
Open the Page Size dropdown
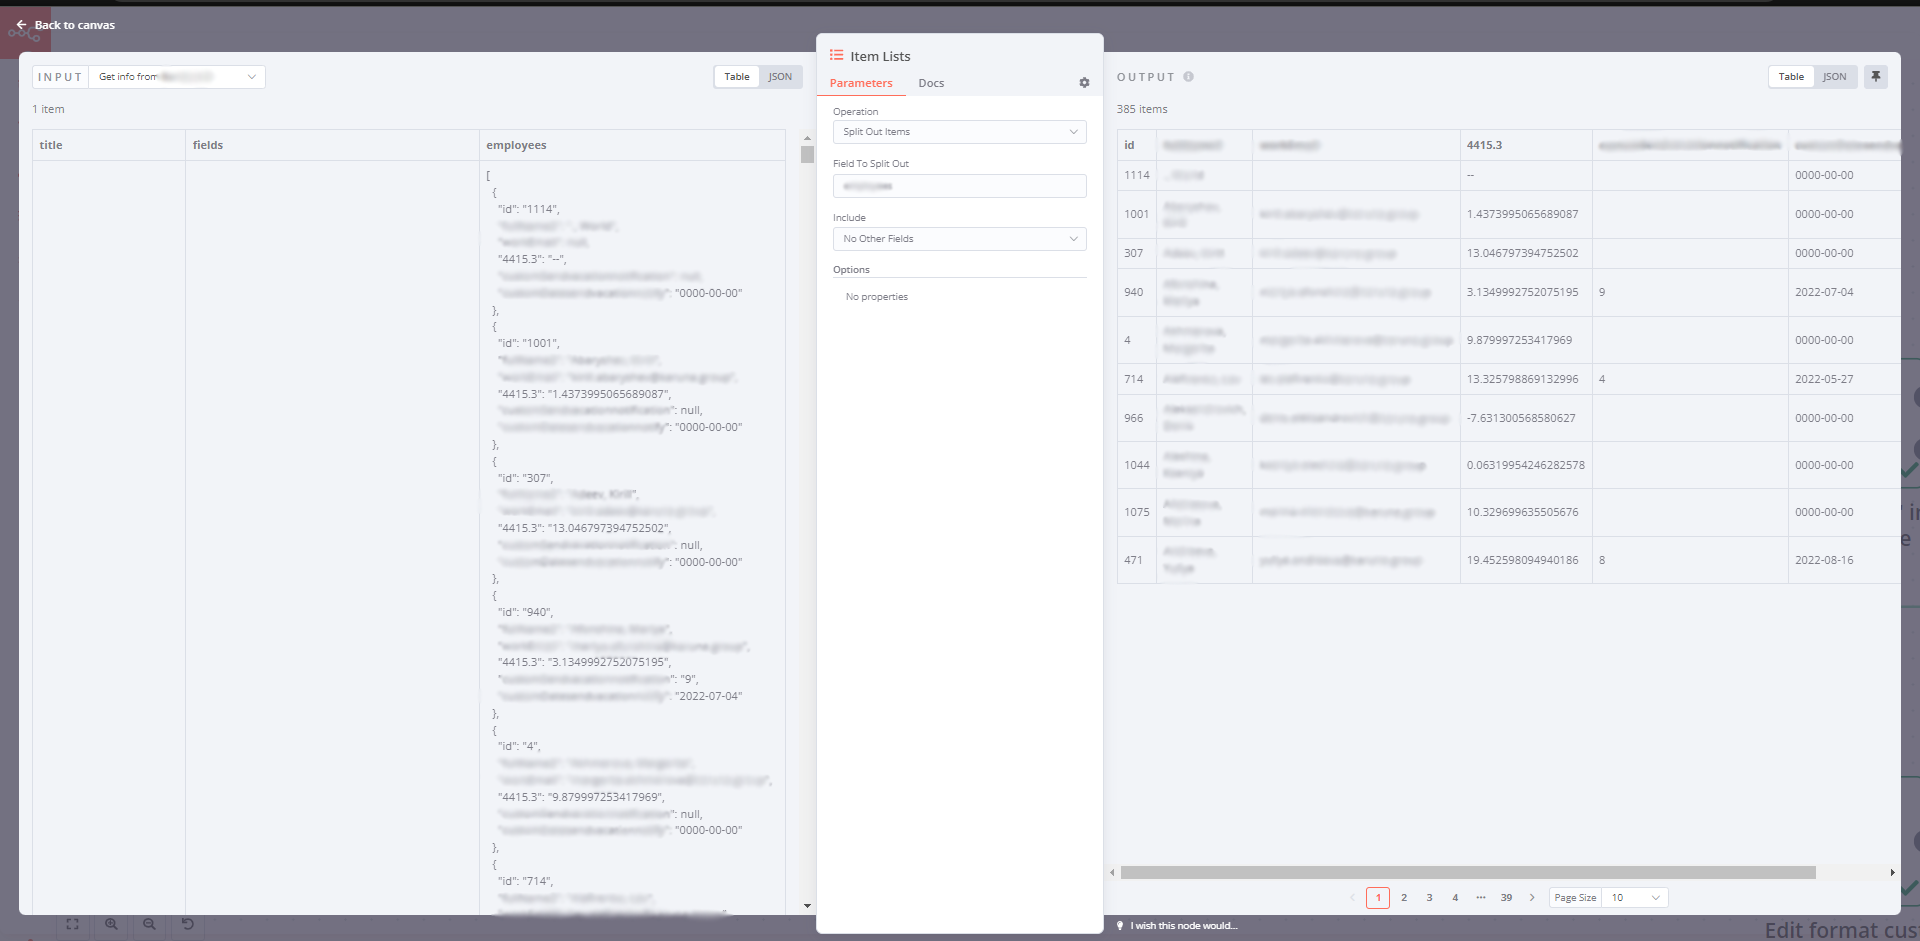pyautogui.click(x=1634, y=898)
